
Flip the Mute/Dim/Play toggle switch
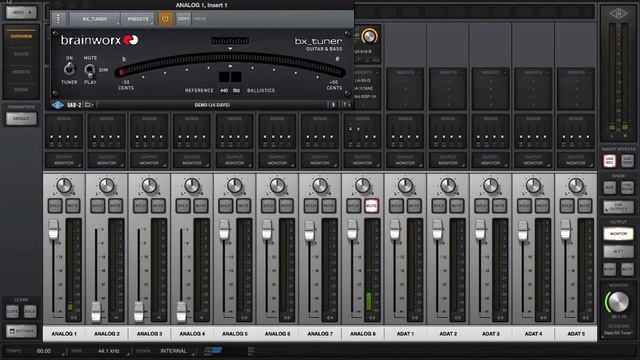point(89,70)
